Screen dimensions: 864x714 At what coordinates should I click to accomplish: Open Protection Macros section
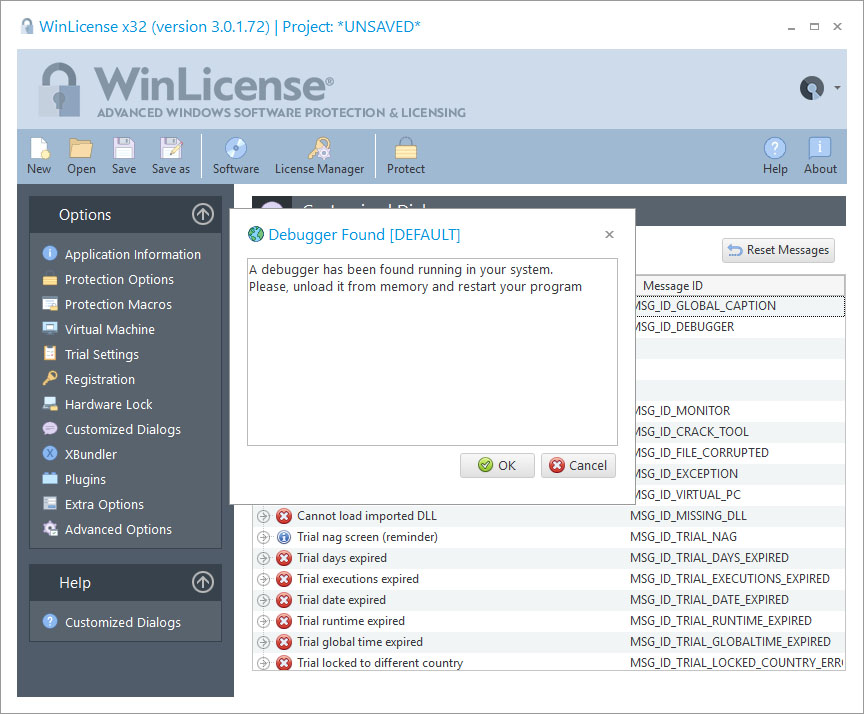[x=118, y=304]
